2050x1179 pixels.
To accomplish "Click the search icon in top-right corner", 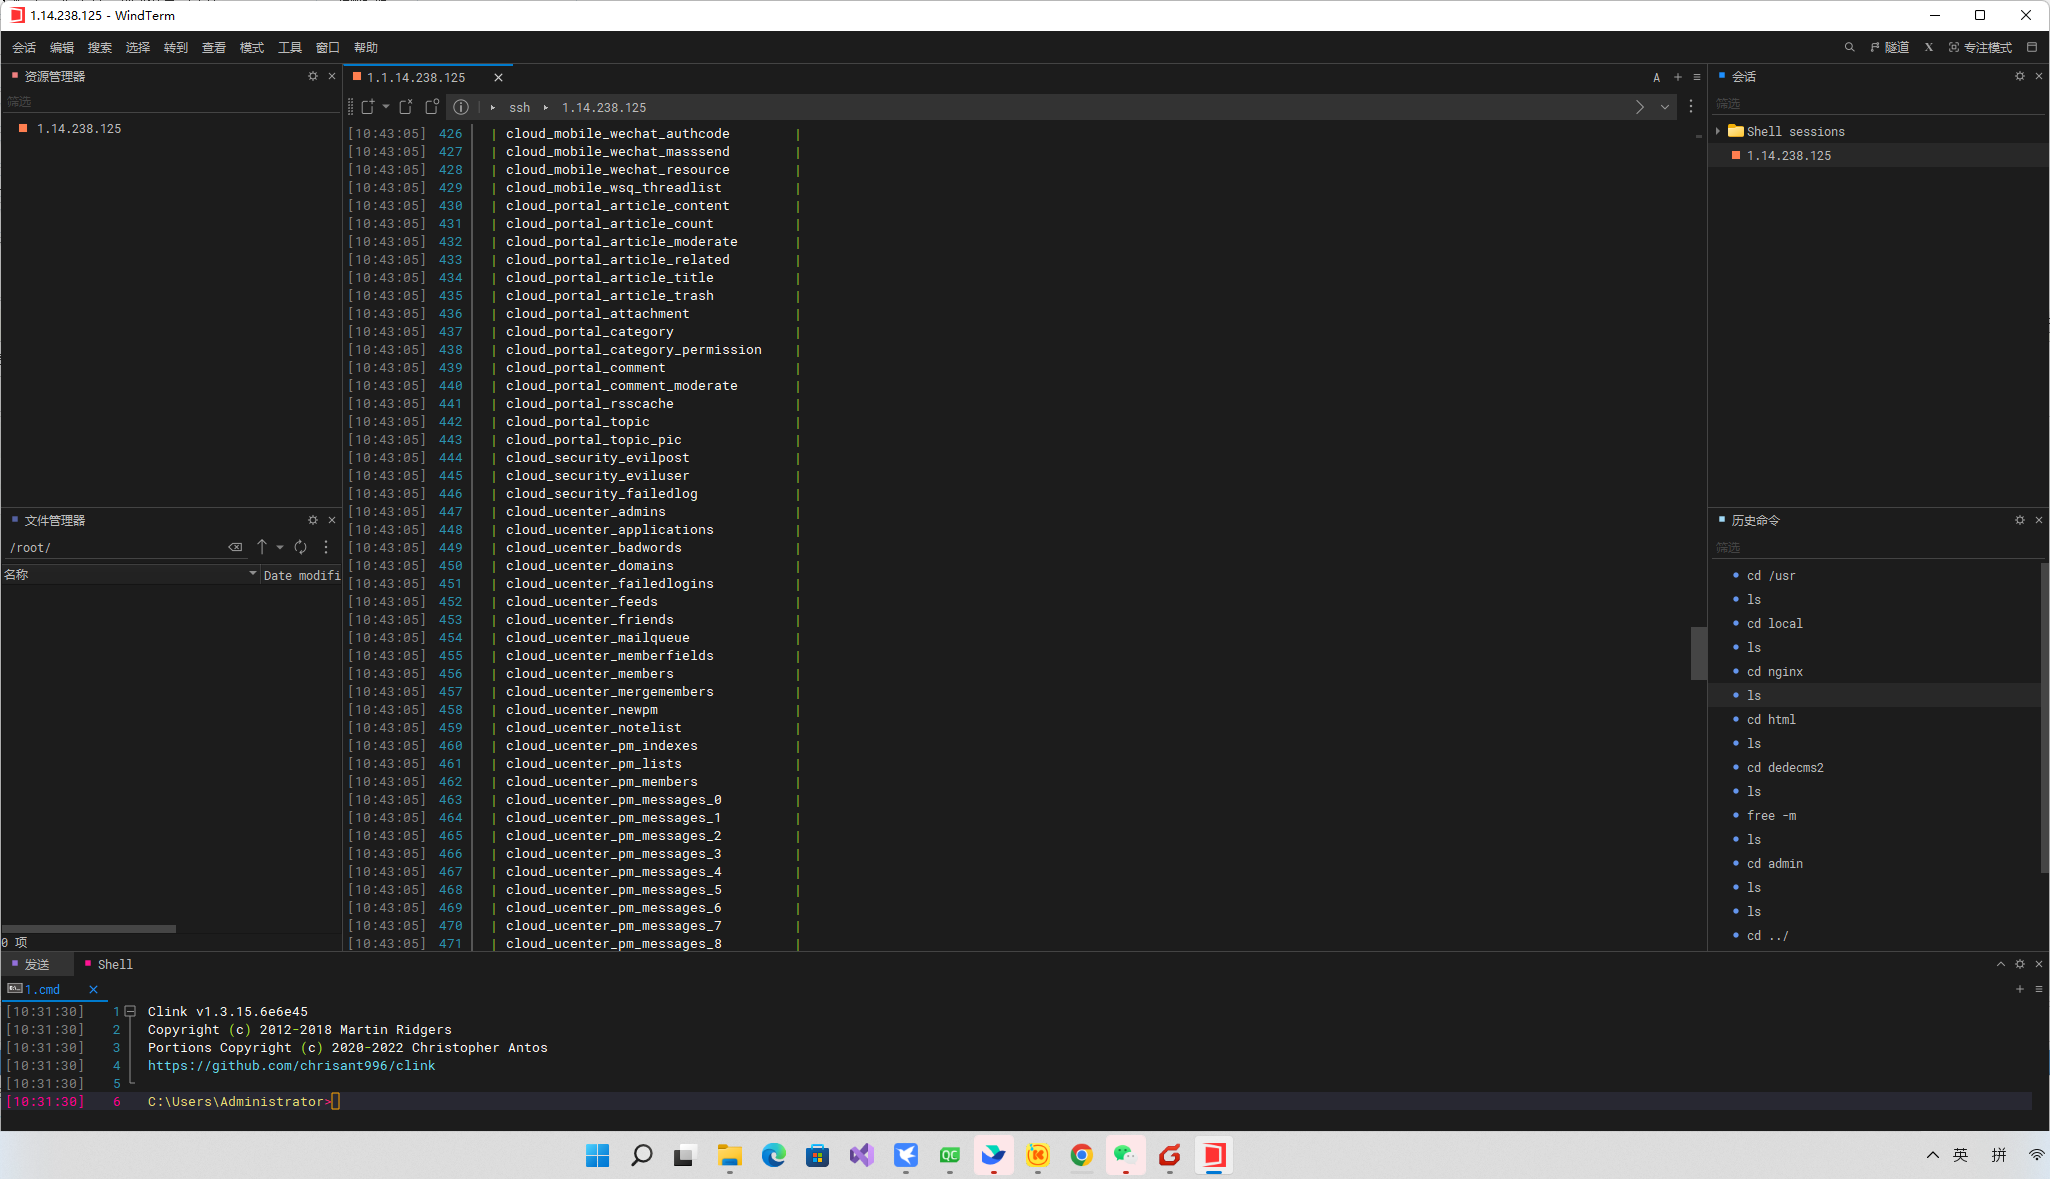I will point(1849,46).
